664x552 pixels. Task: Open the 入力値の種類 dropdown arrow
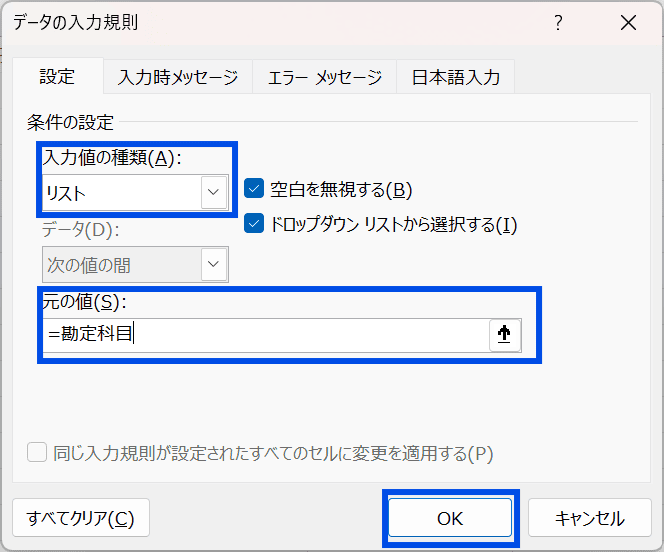pos(213,192)
